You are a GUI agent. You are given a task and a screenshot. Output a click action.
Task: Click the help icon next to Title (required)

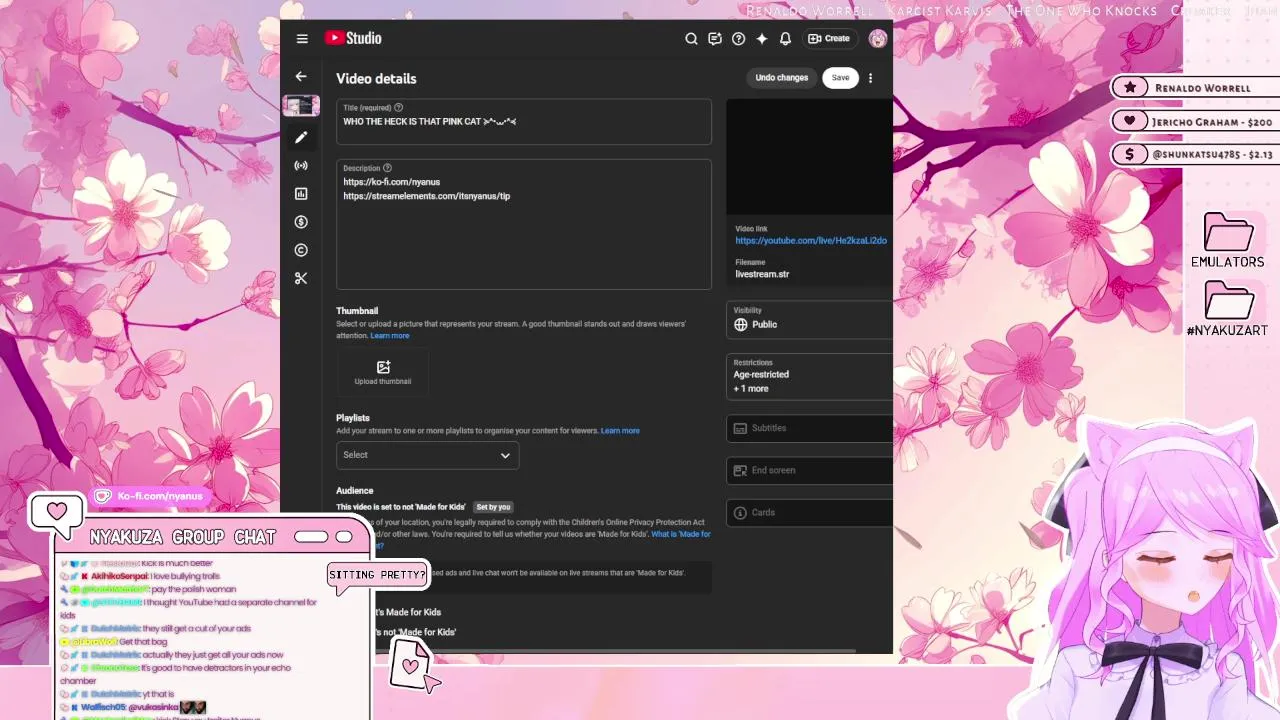tap(398, 107)
